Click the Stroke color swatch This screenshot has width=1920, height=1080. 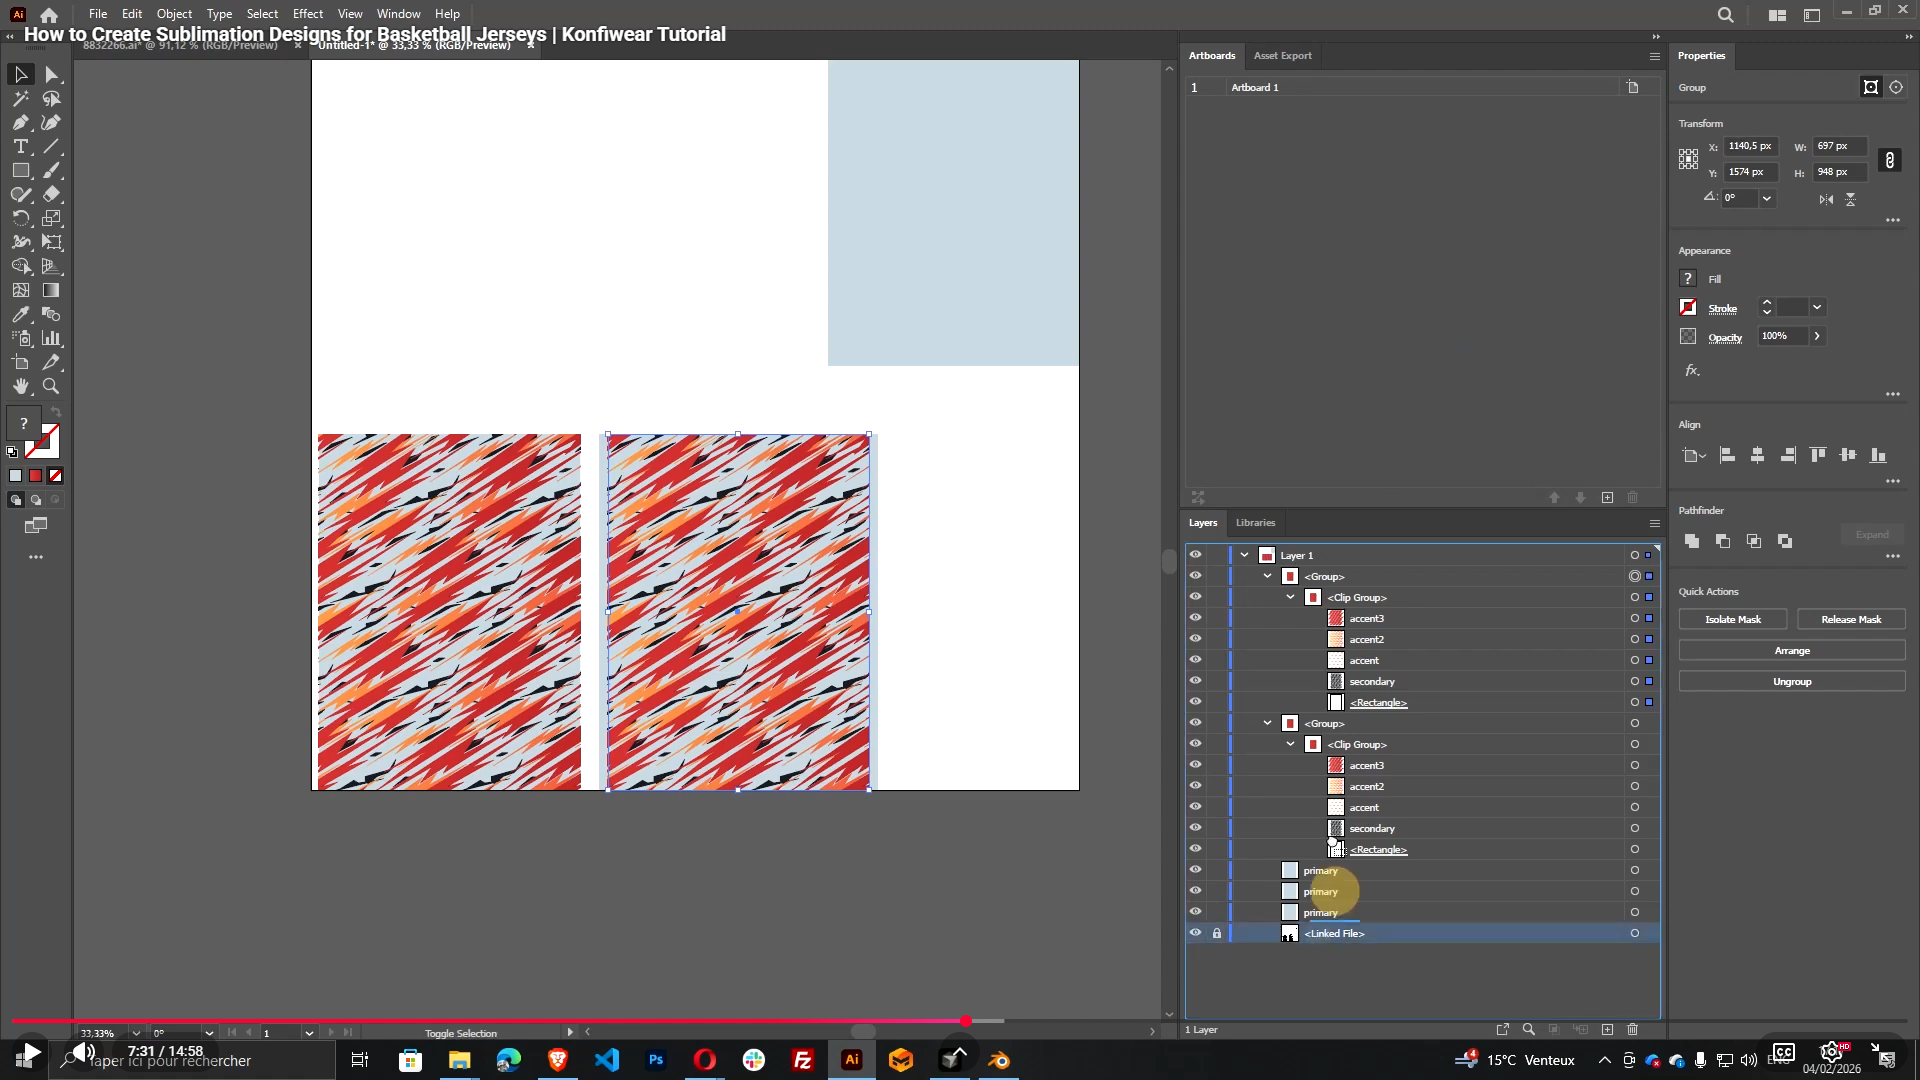[1687, 307]
